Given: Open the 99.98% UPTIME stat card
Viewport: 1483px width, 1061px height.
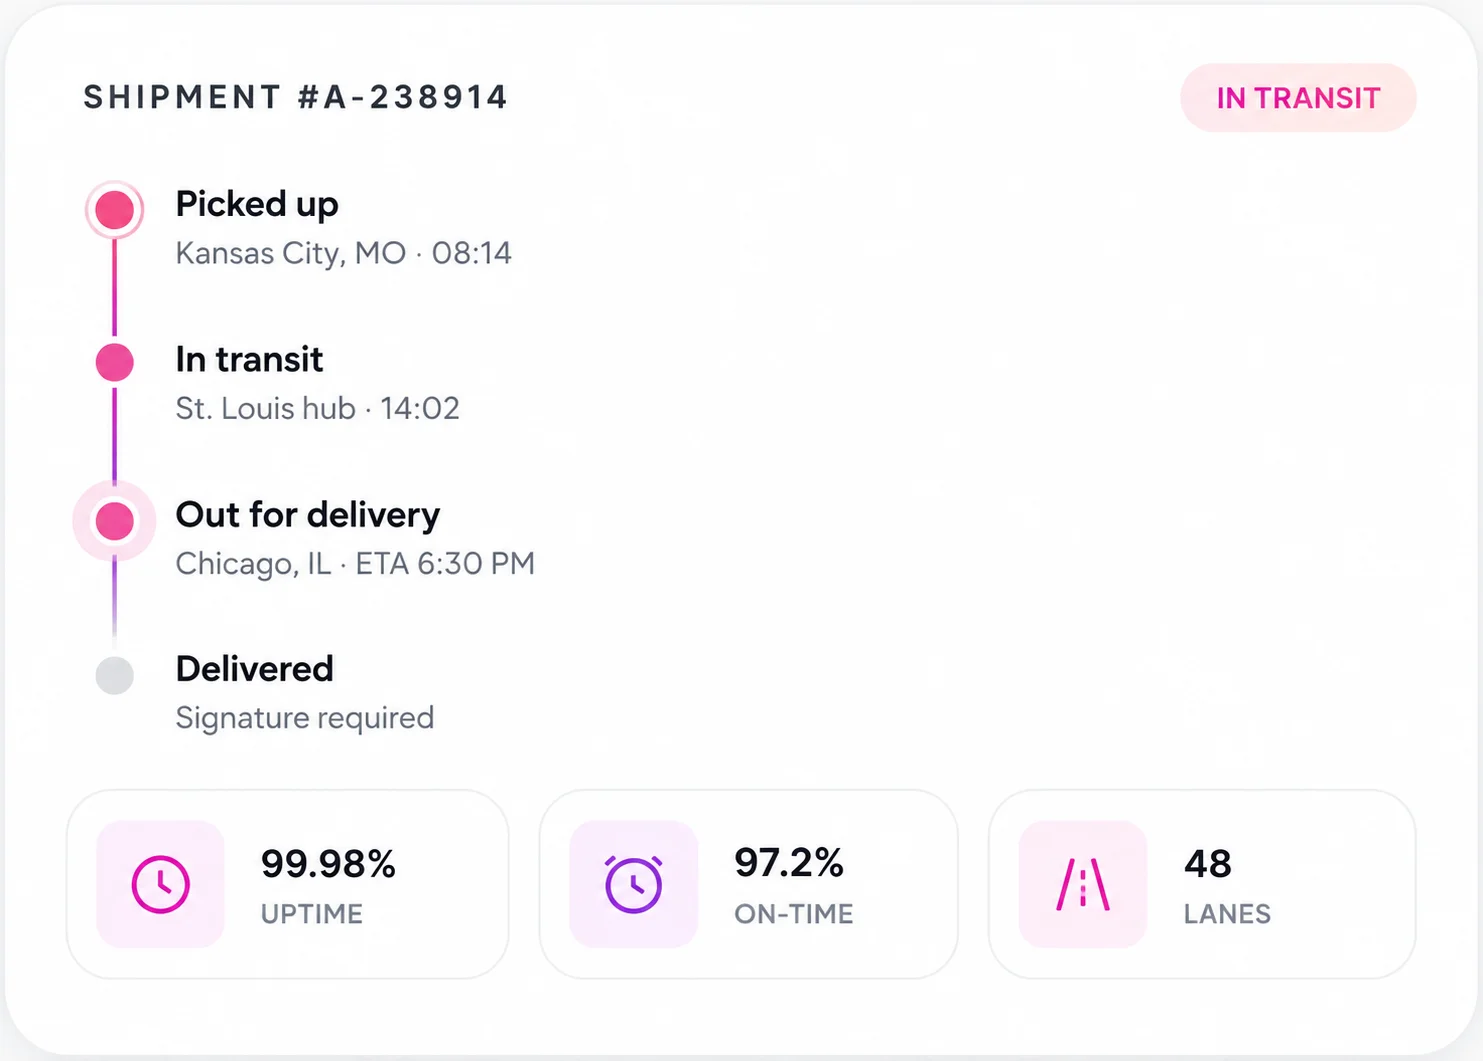Looking at the screenshot, I should (x=288, y=884).
